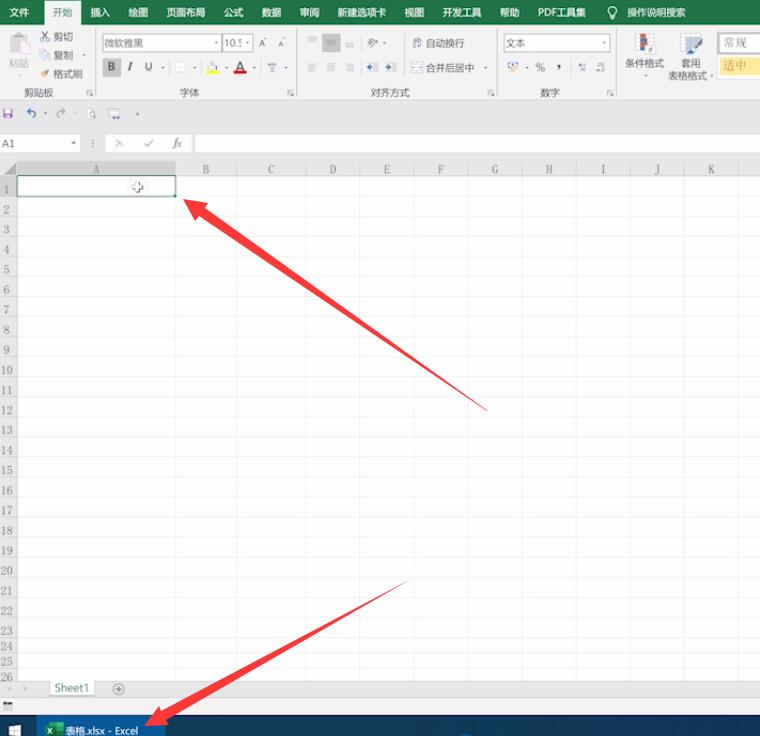760x736 pixels.
Task: Toggle Underline formatting
Action: [x=148, y=67]
